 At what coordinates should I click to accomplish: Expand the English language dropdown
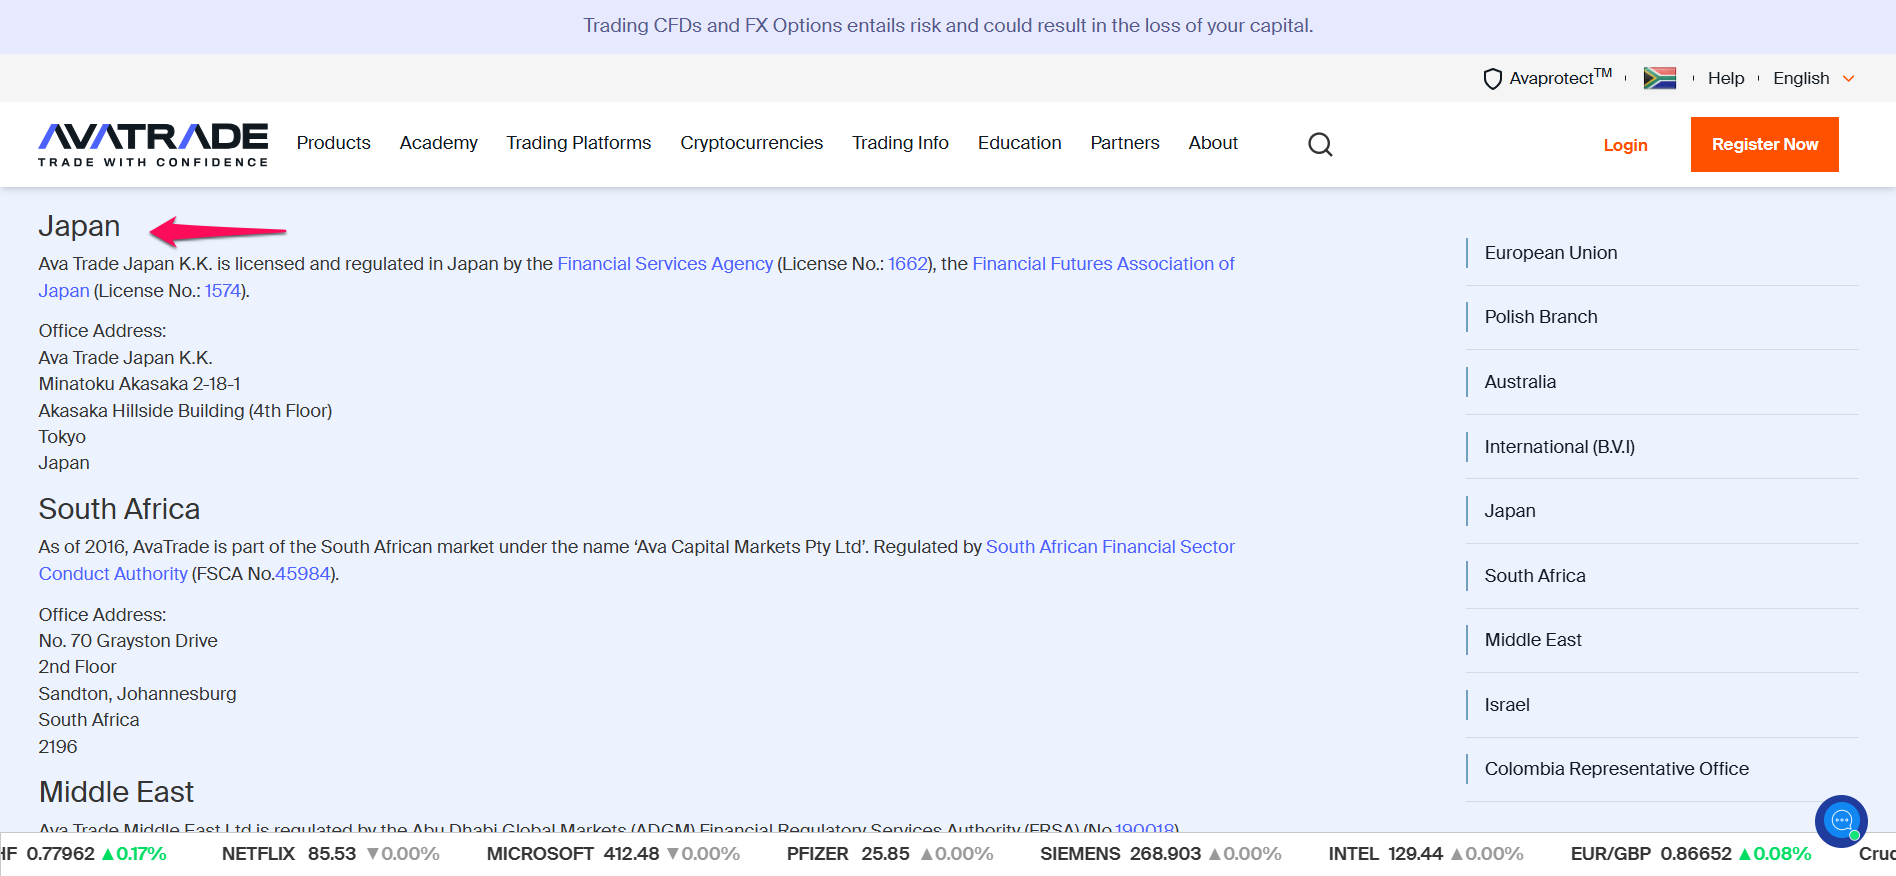pyautogui.click(x=1813, y=78)
